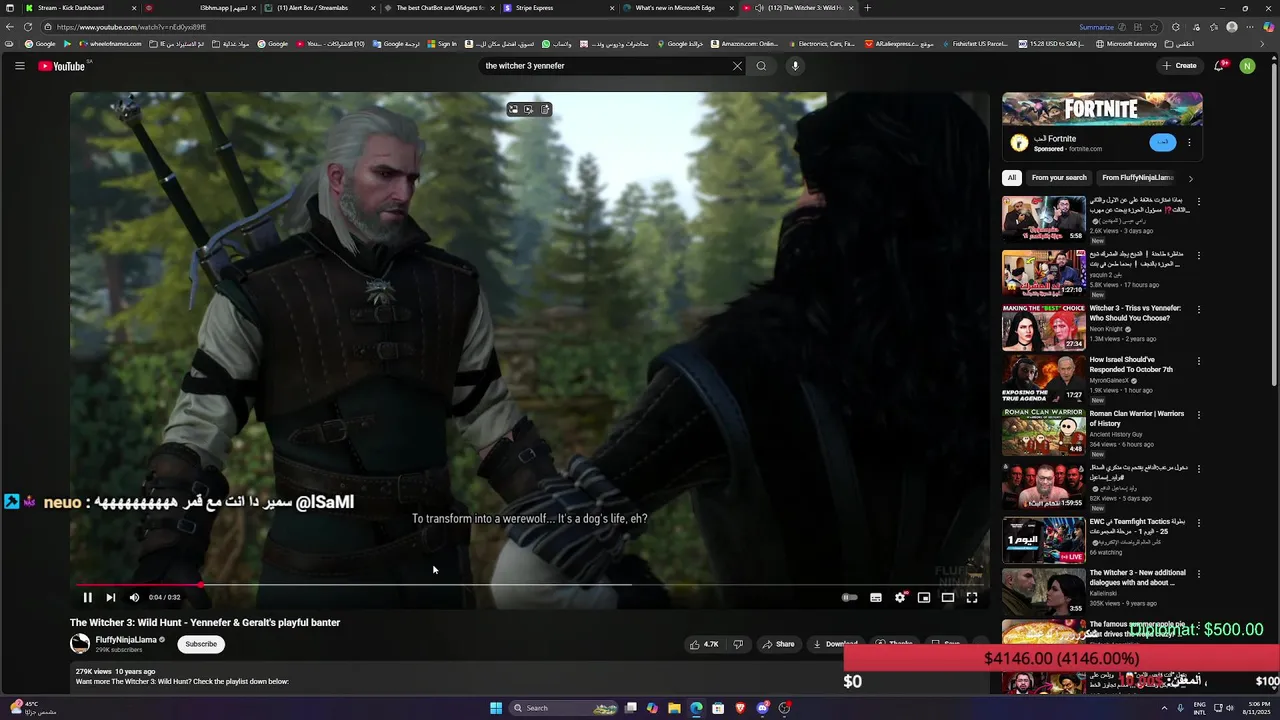Open a new browser tab

click(867, 8)
